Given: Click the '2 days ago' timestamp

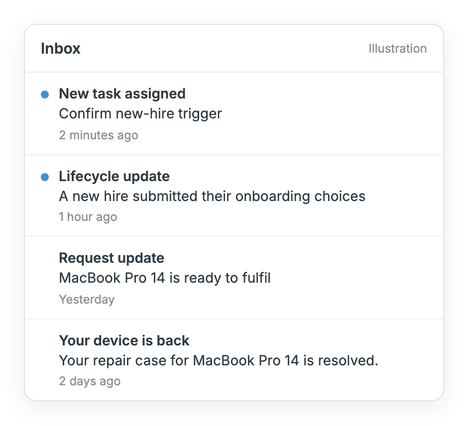Looking at the screenshot, I should click(90, 381).
